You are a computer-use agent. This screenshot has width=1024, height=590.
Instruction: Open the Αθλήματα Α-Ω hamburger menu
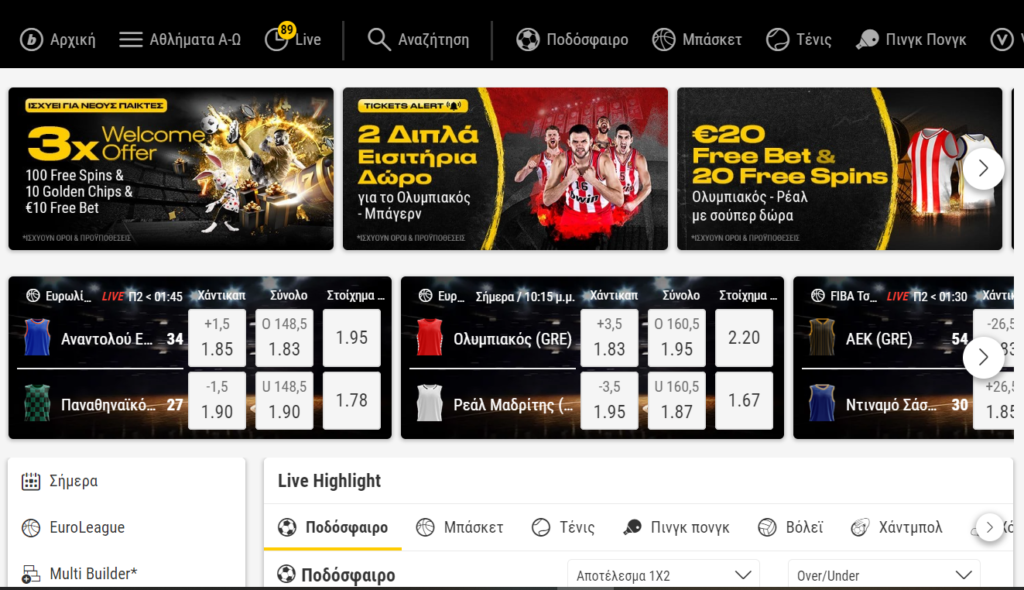(131, 40)
